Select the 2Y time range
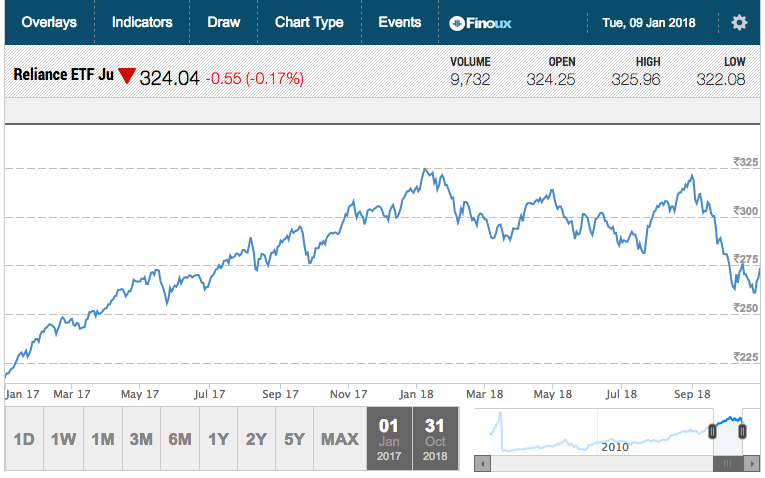This screenshot has height=478, width=765. point(256,439)
